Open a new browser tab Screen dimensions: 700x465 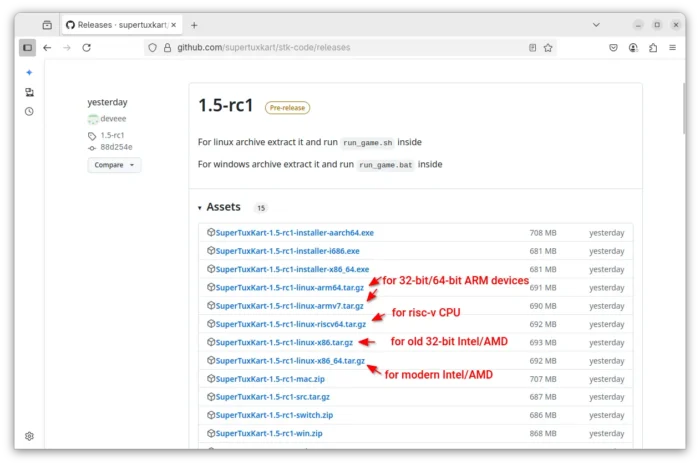(x=194, y=25)
